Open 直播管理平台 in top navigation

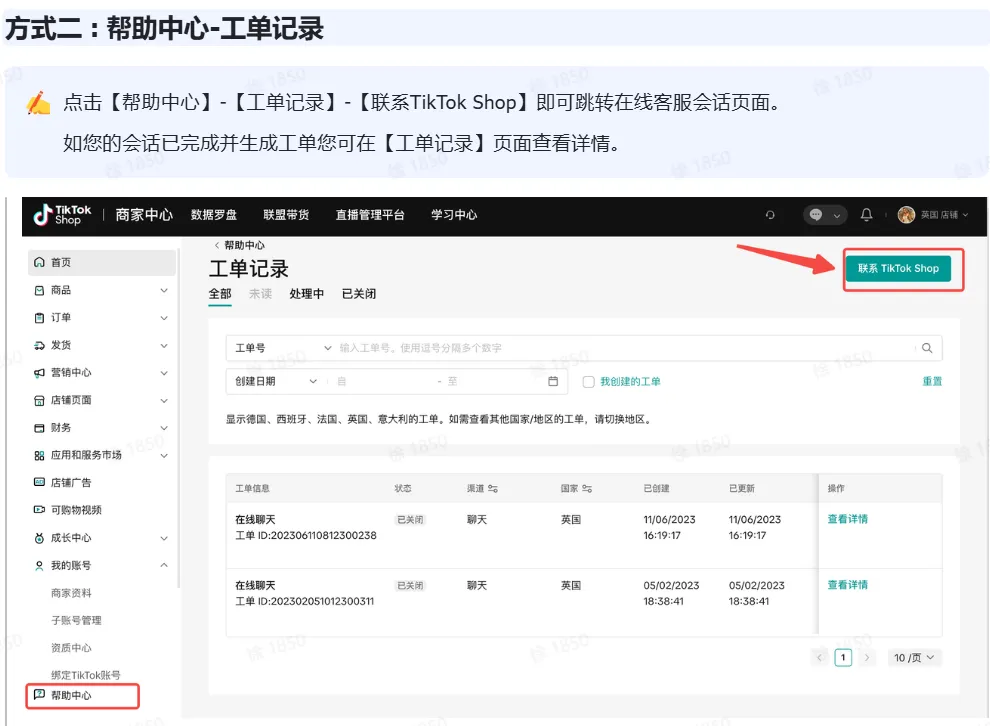click(x=370, y=215)
